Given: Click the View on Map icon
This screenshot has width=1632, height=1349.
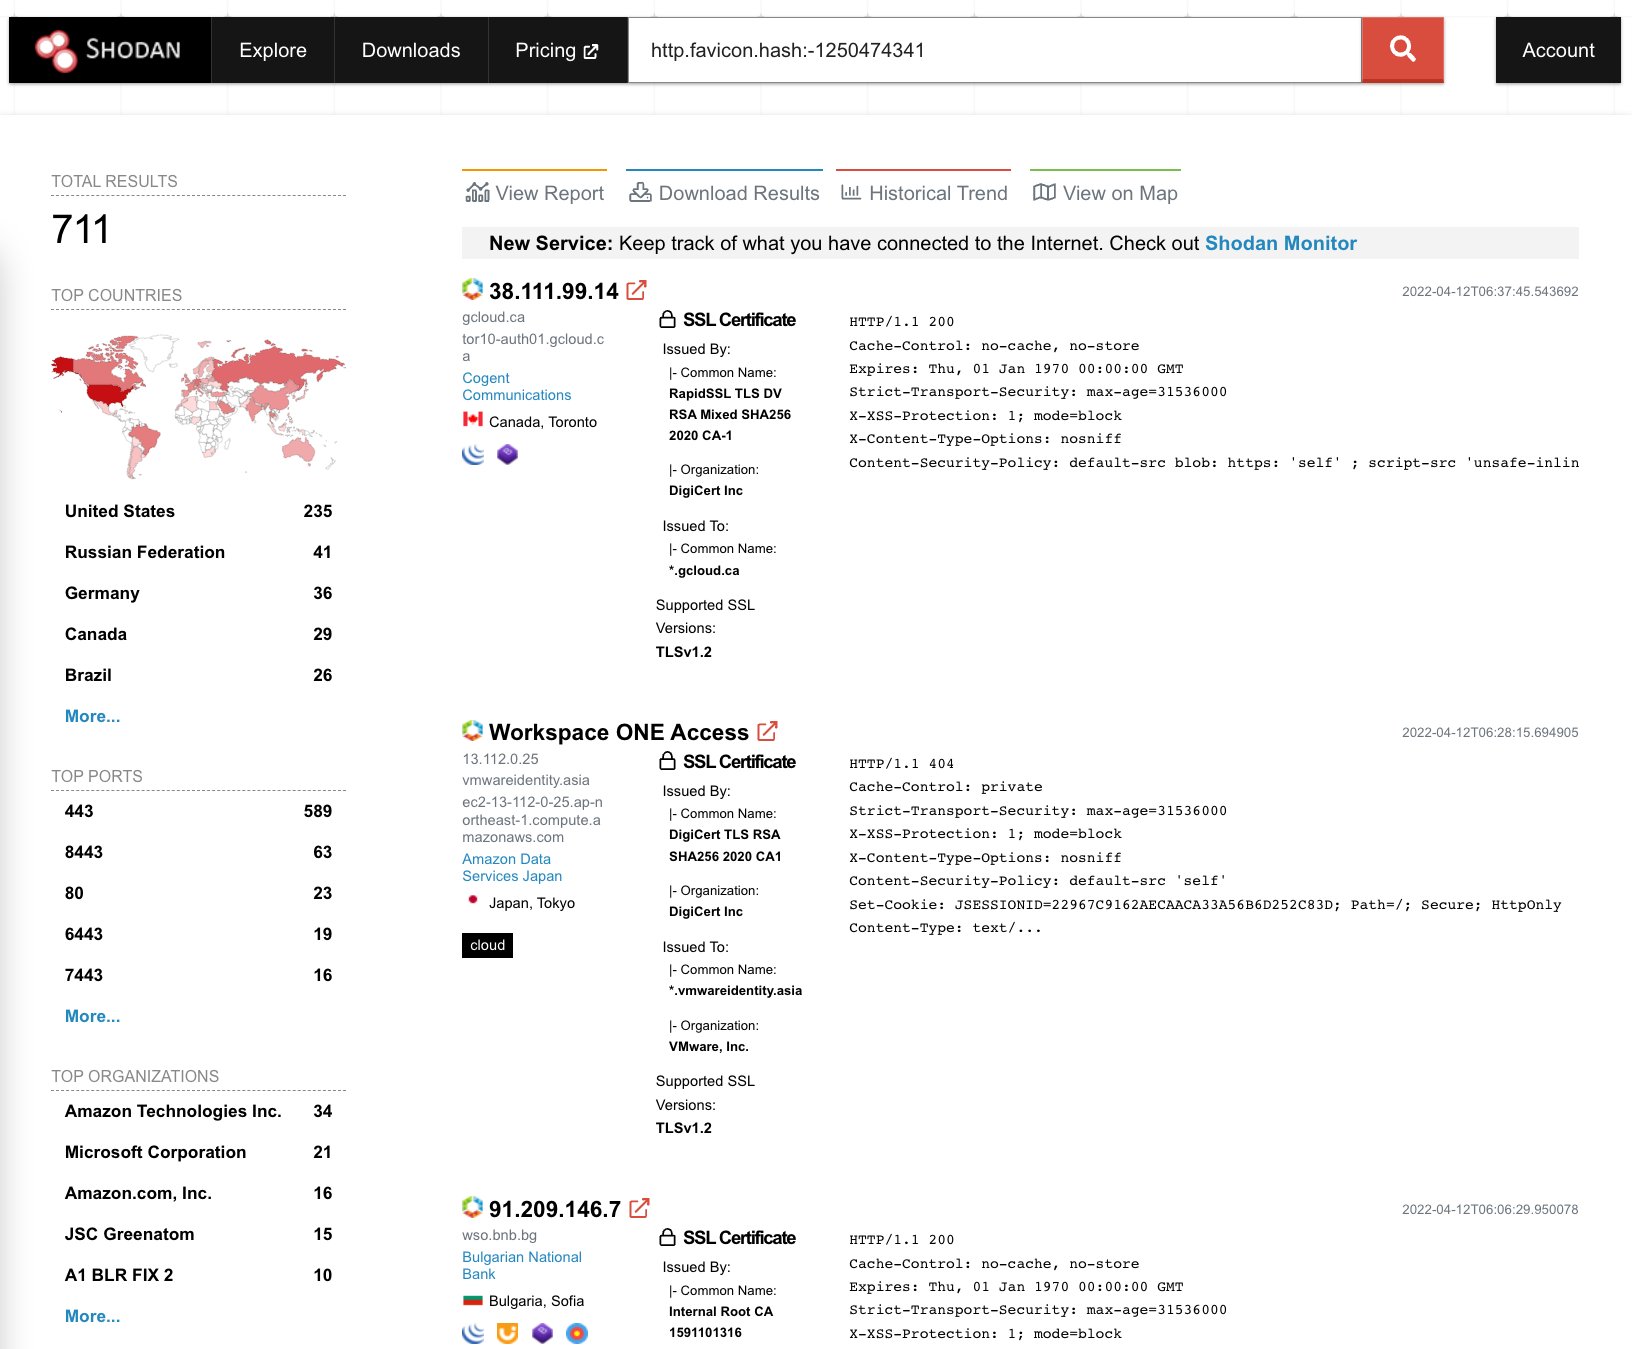Looking at the screenshot, I should [x=1043, y=192].
